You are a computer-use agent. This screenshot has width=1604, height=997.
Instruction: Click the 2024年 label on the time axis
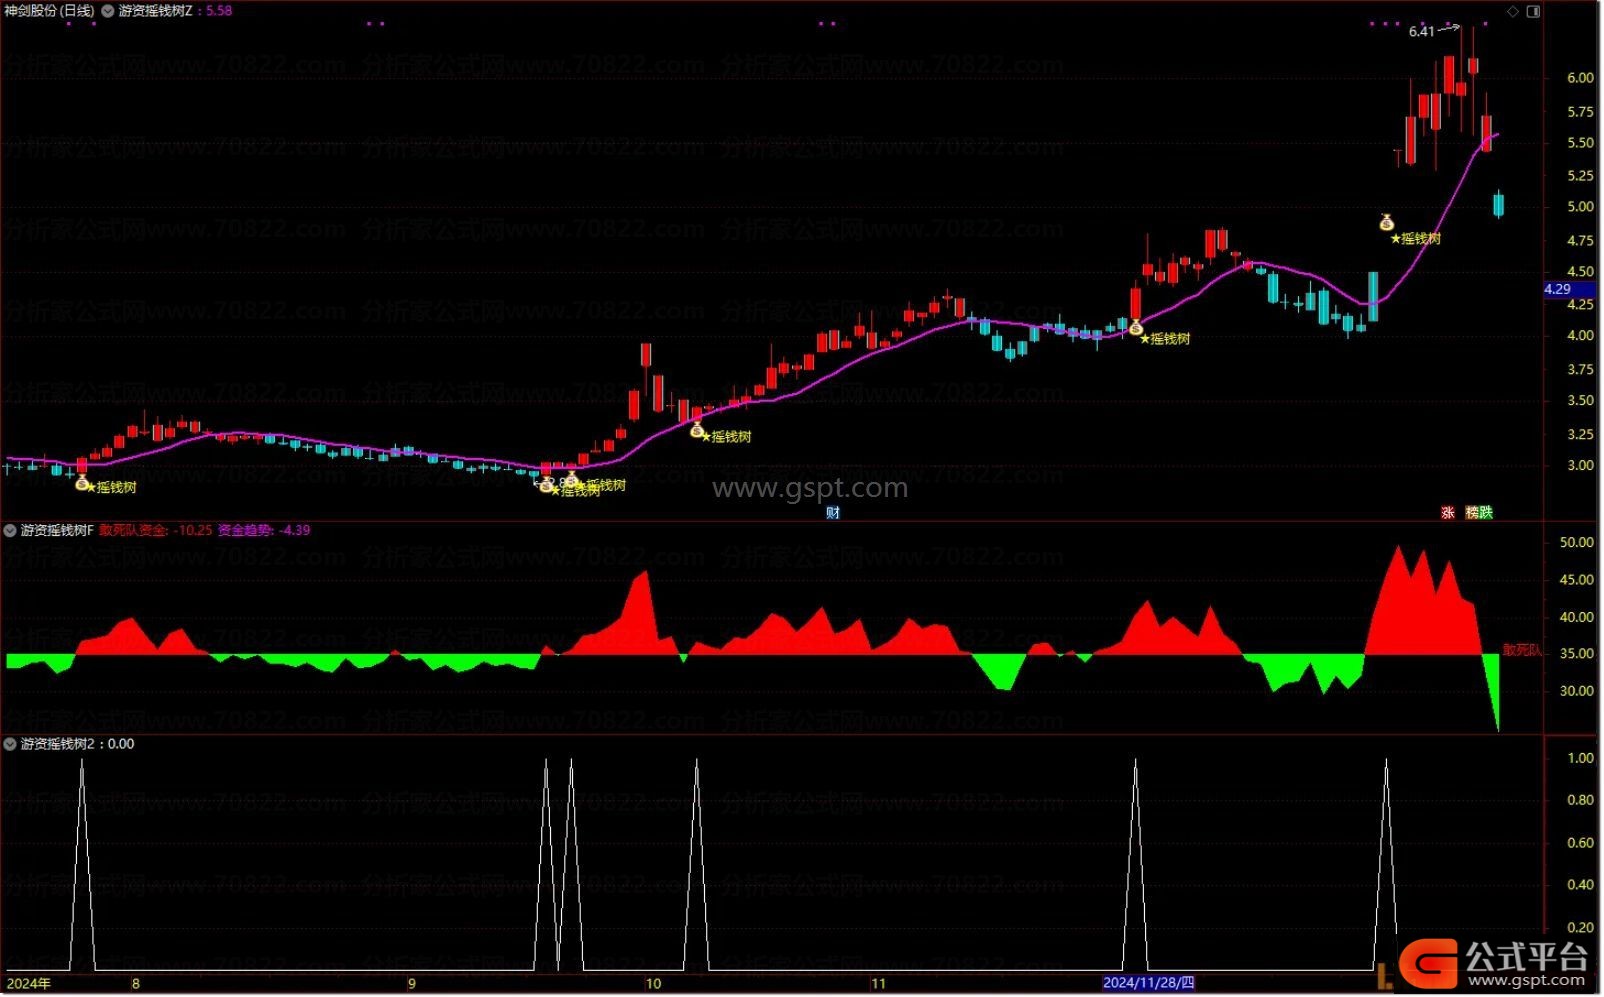(28, 983)
